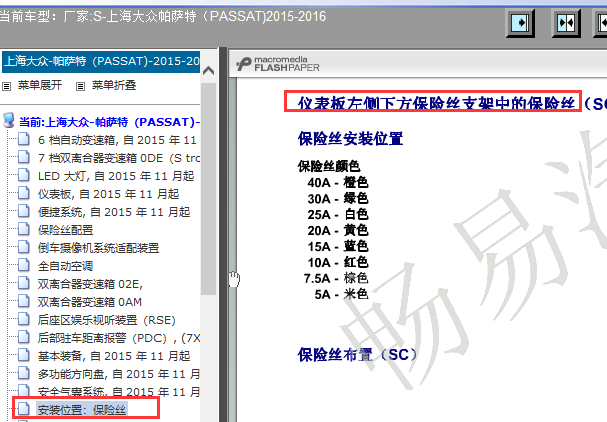Open 安全气囊系统 entry
Screen dimensions: 607x422
[119, 392]
